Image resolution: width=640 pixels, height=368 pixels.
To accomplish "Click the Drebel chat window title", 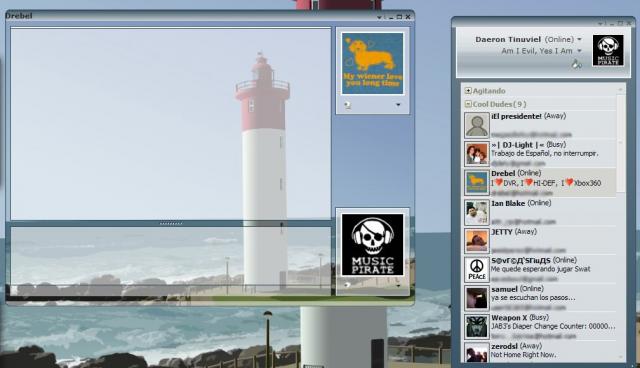I will pyautogui.click(x=19, y=16).
